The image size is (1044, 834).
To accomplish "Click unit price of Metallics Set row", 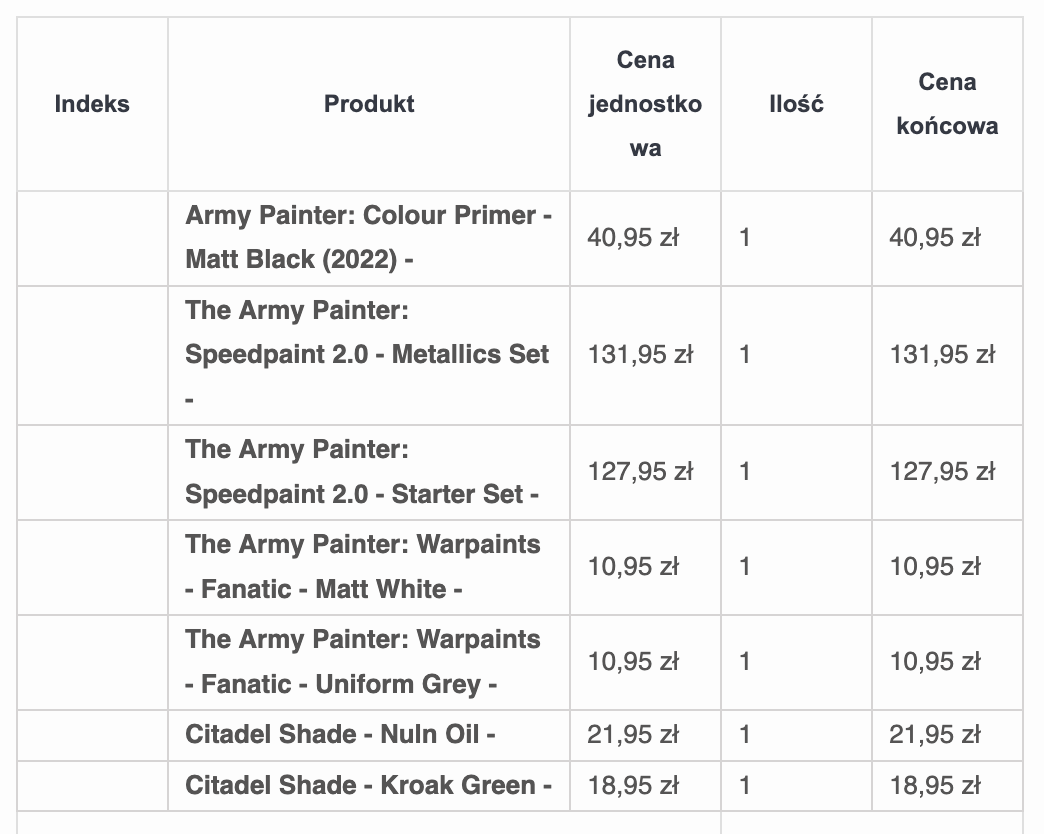I will 640,355.
